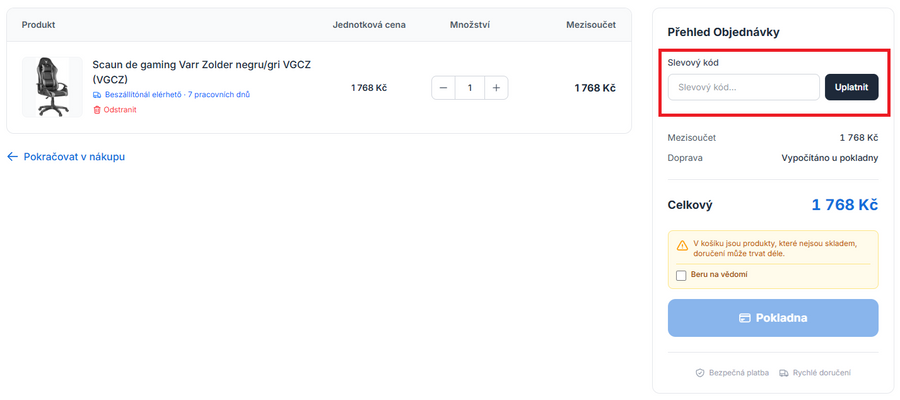Tick the Beru na vědomí checkbox
Viewport: 900px width, 400px height.
[681, 275]
